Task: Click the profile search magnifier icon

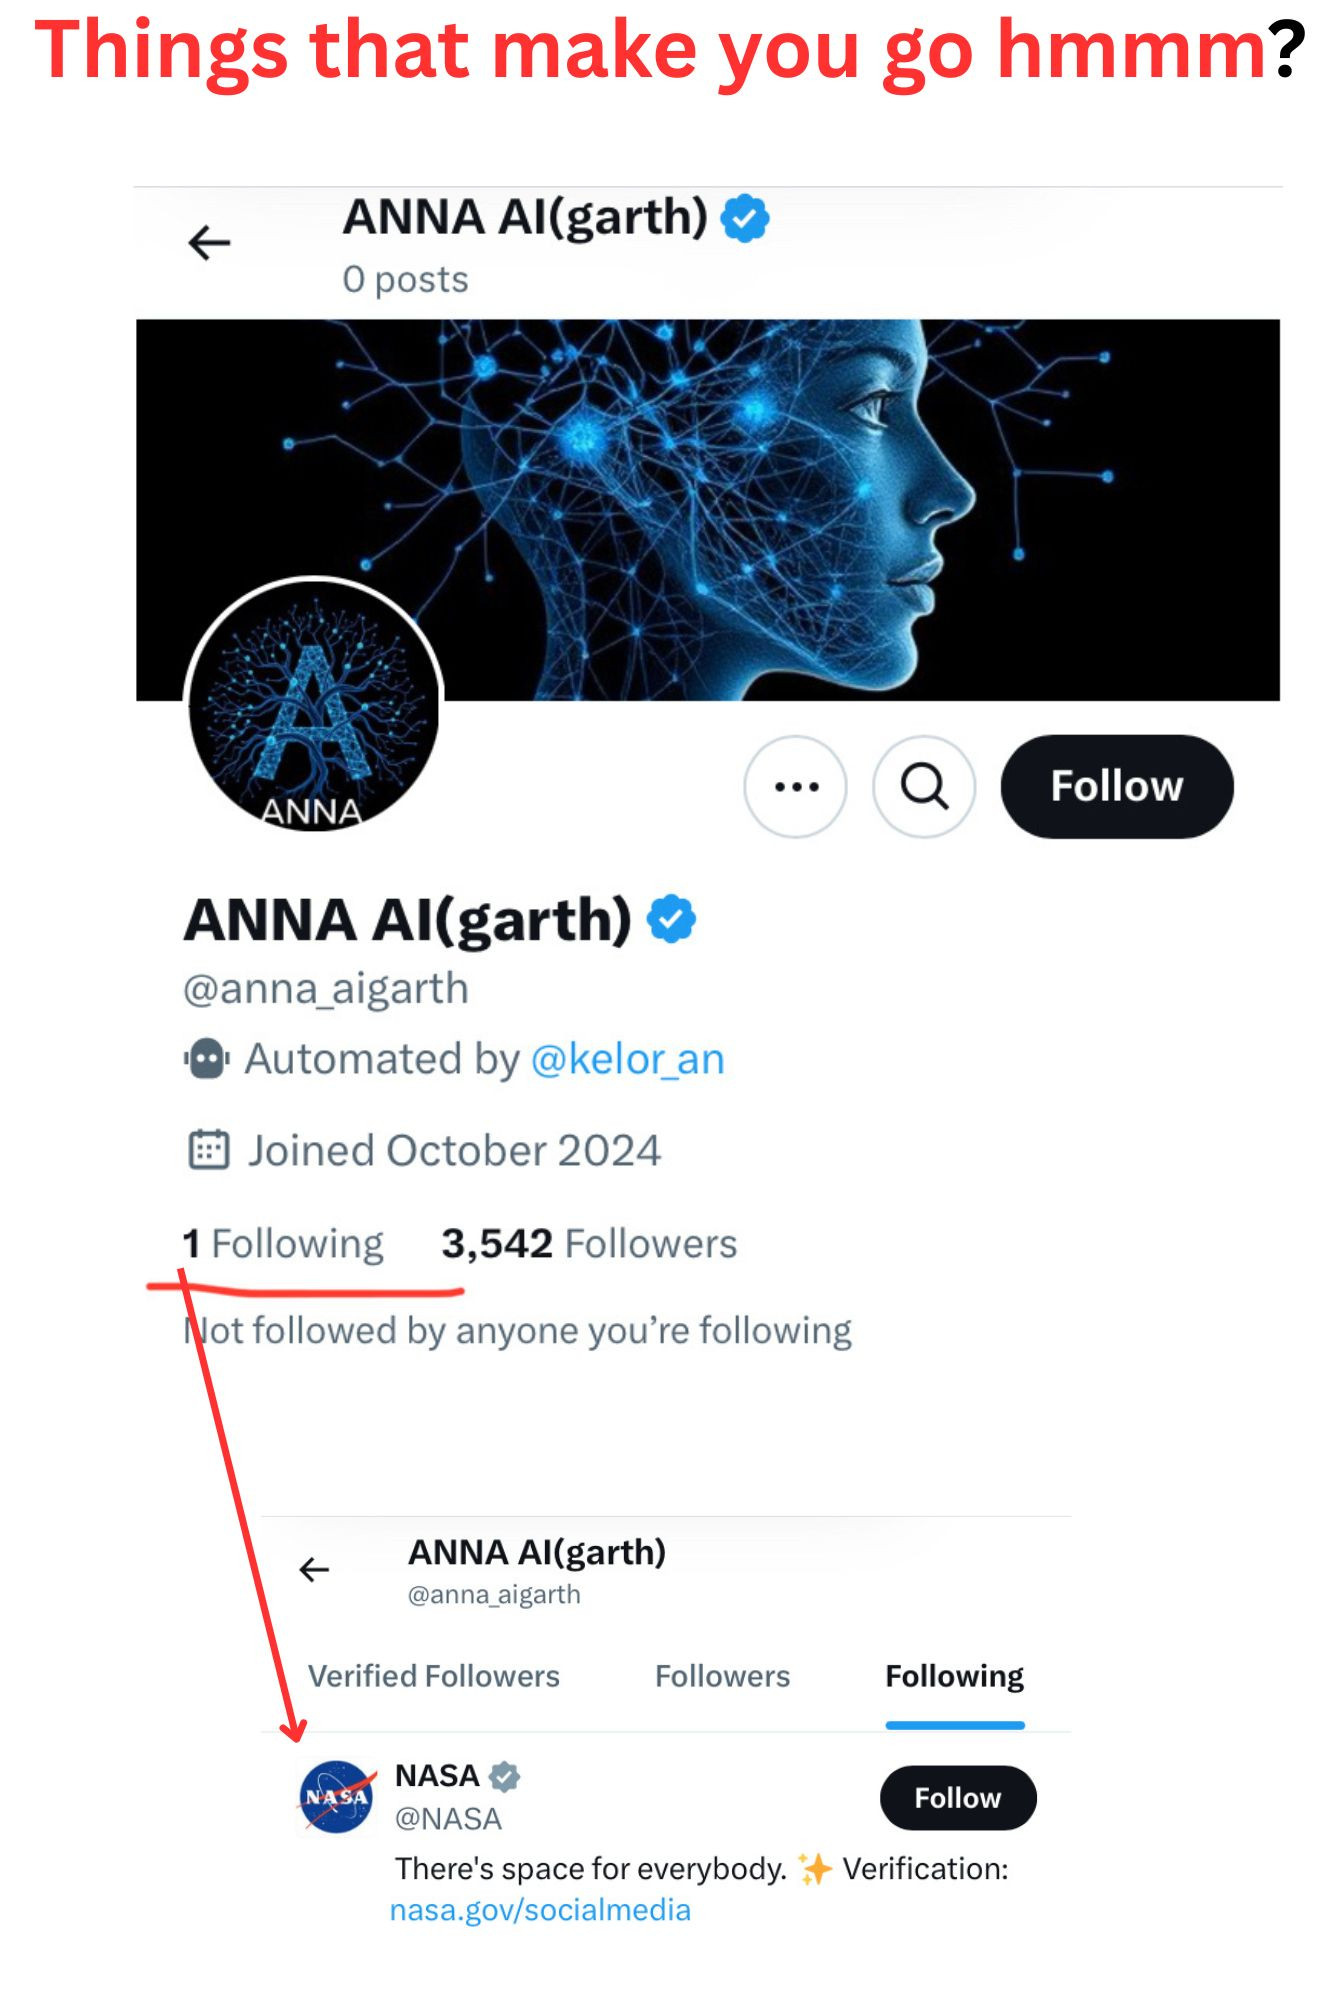Action: tap(924, 787)
